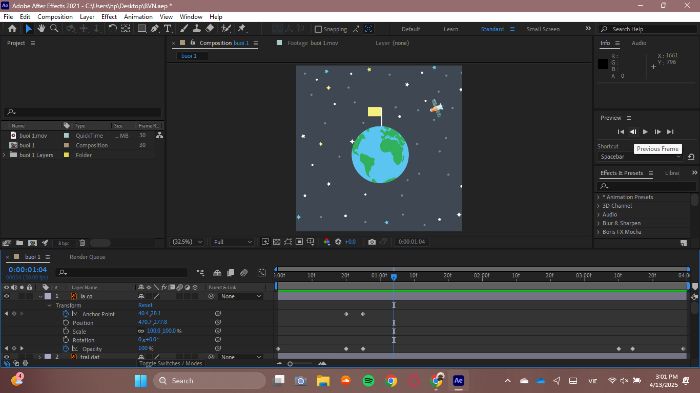Viewport: 700px width, 393px height.
Task: Select the Rotation tool
Action: coord(112,29)
